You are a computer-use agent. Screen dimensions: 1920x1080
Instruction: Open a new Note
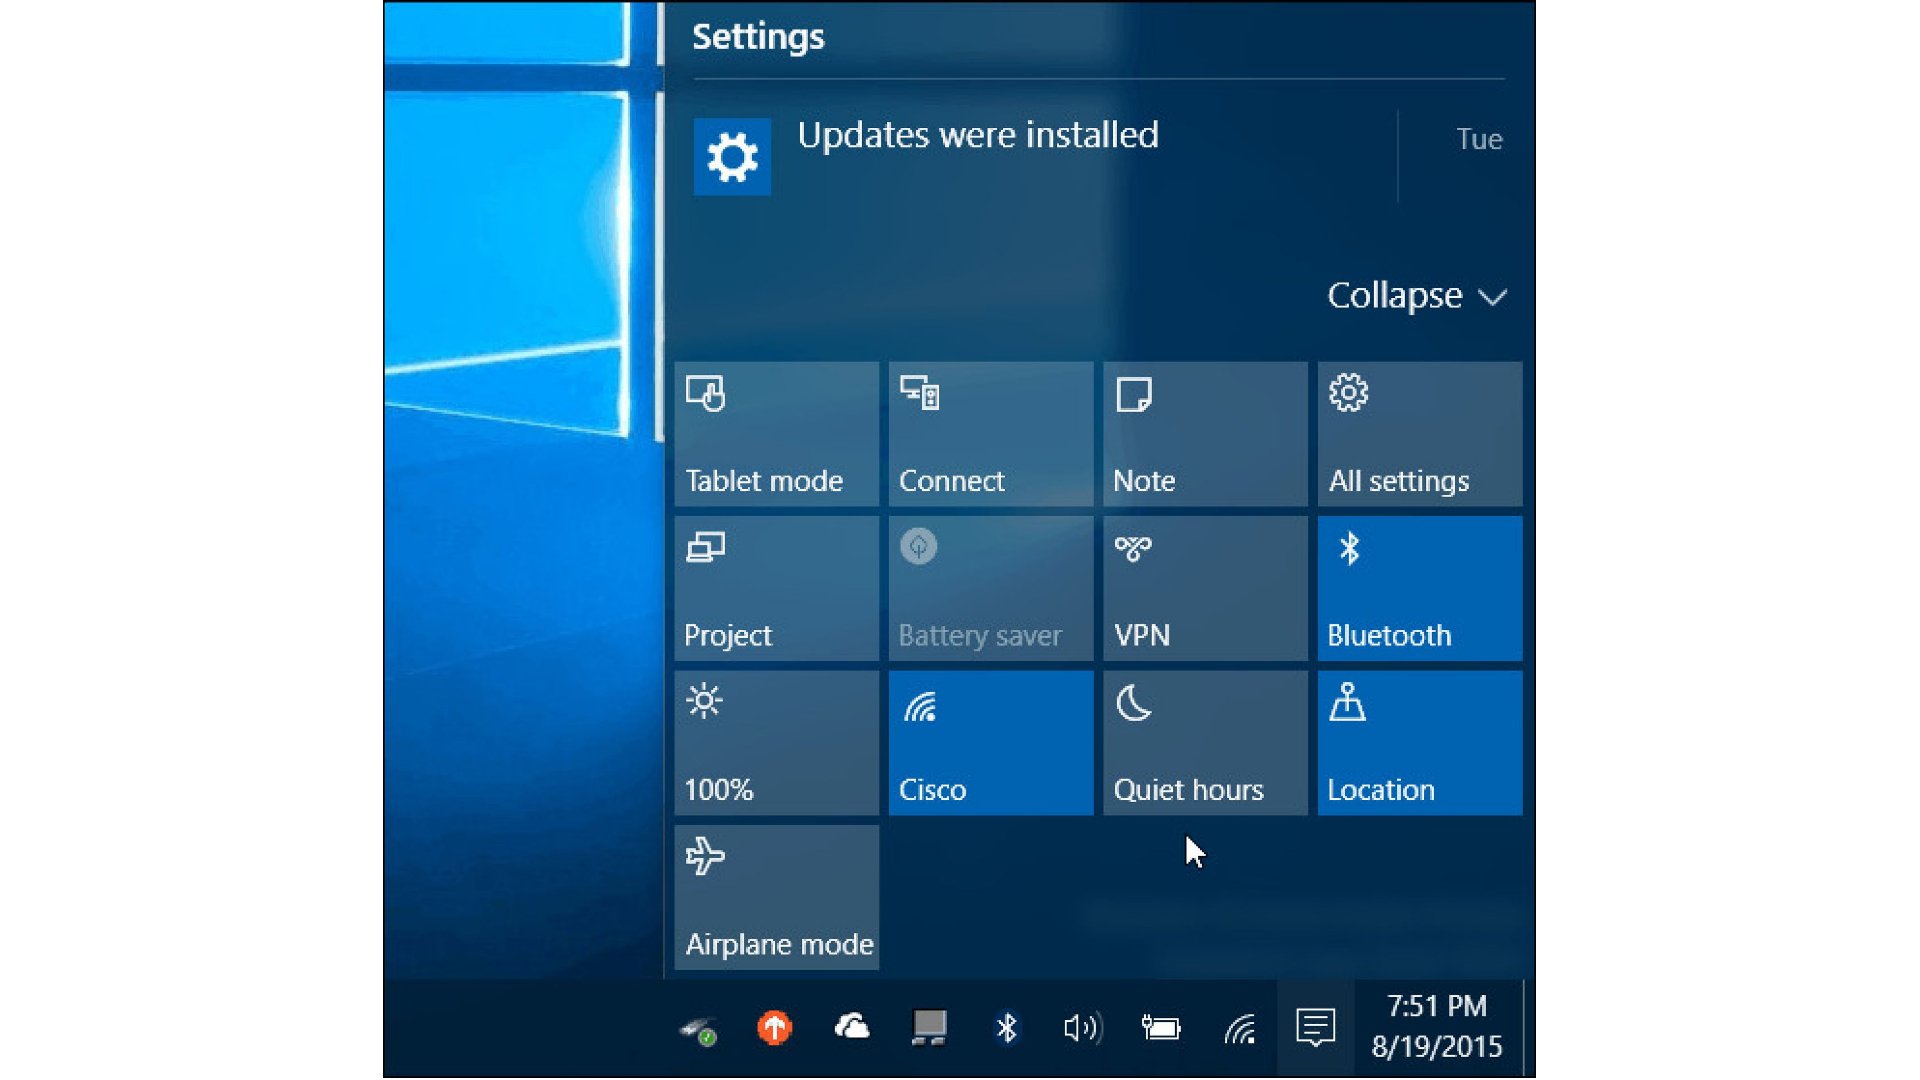coord(1203,434)
